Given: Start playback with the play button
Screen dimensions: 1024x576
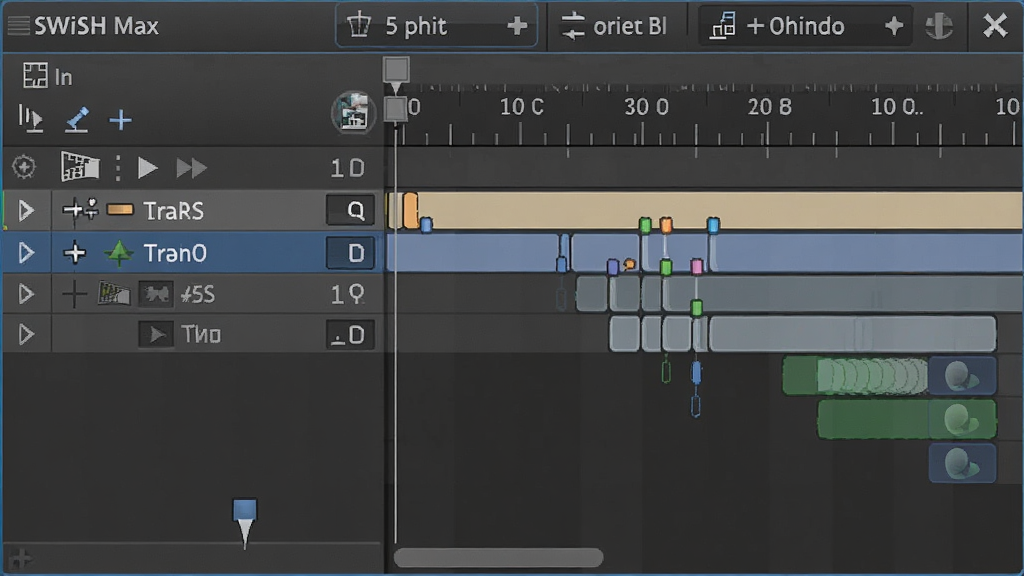Looking at the screenshot, I should pos(148,168).
